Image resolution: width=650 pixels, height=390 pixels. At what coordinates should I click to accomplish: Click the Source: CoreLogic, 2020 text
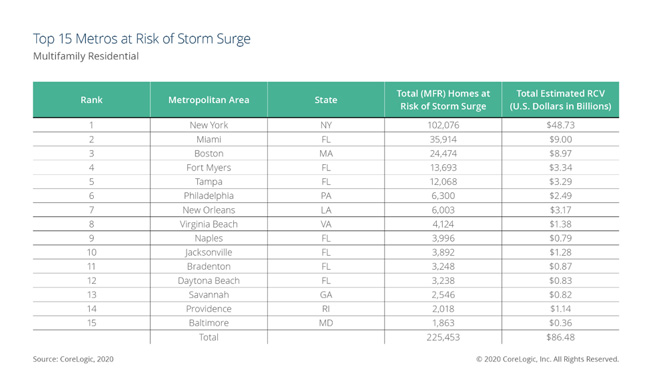tap(73, 359)
